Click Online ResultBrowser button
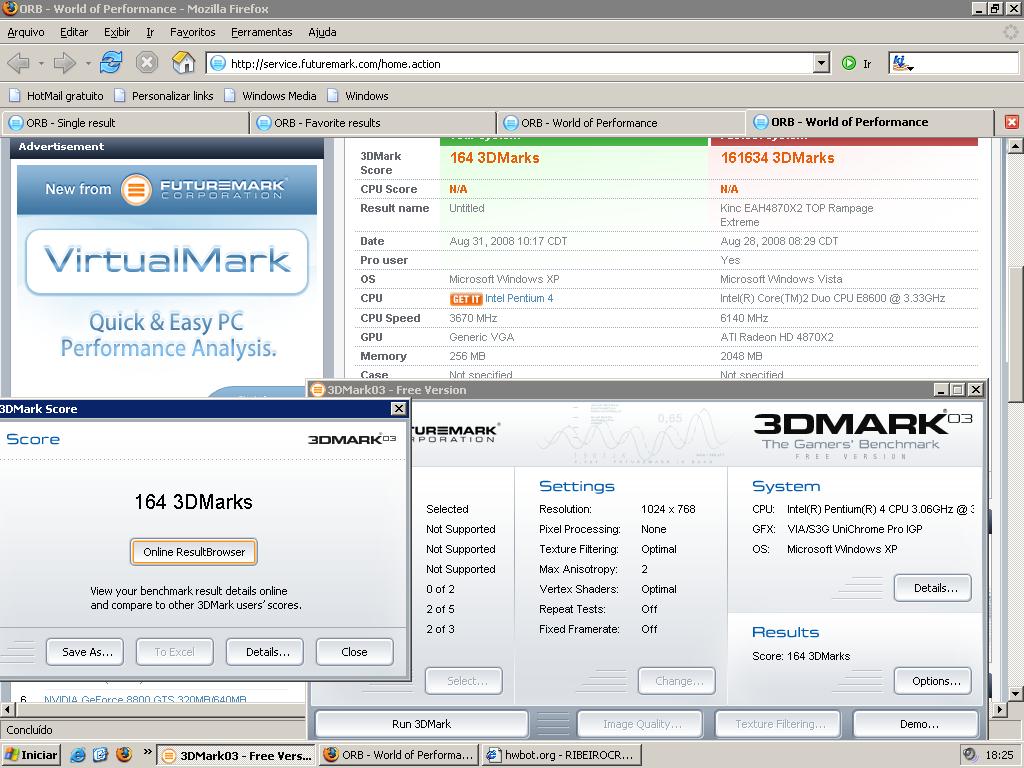 194,552
